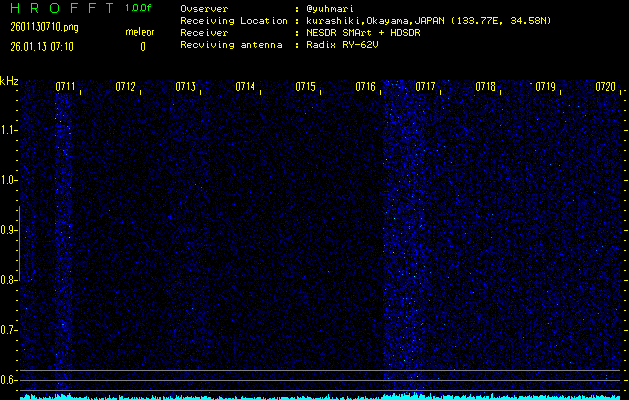Click the 0.6 frequency axis label
Image resolution: width=629 pixels, height=400 pixels.
click(x=8, y=380)
